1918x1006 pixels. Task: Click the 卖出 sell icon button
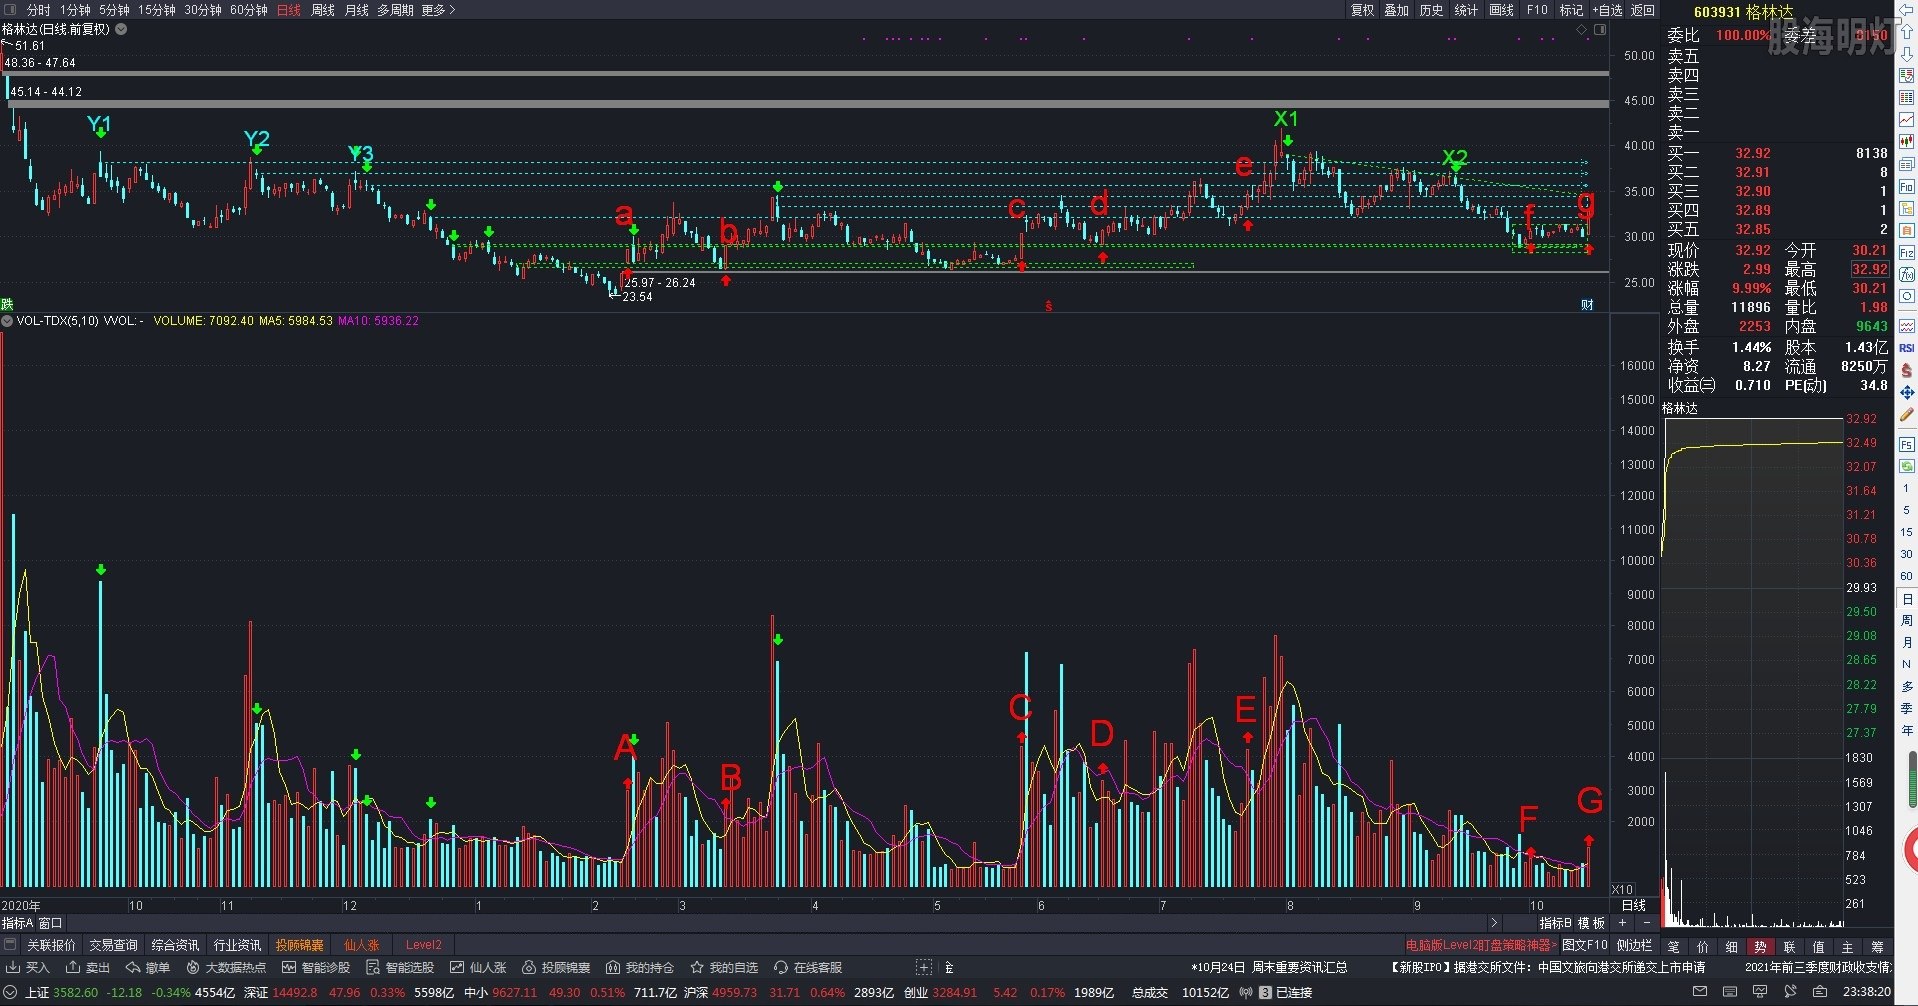coord(88,967)
